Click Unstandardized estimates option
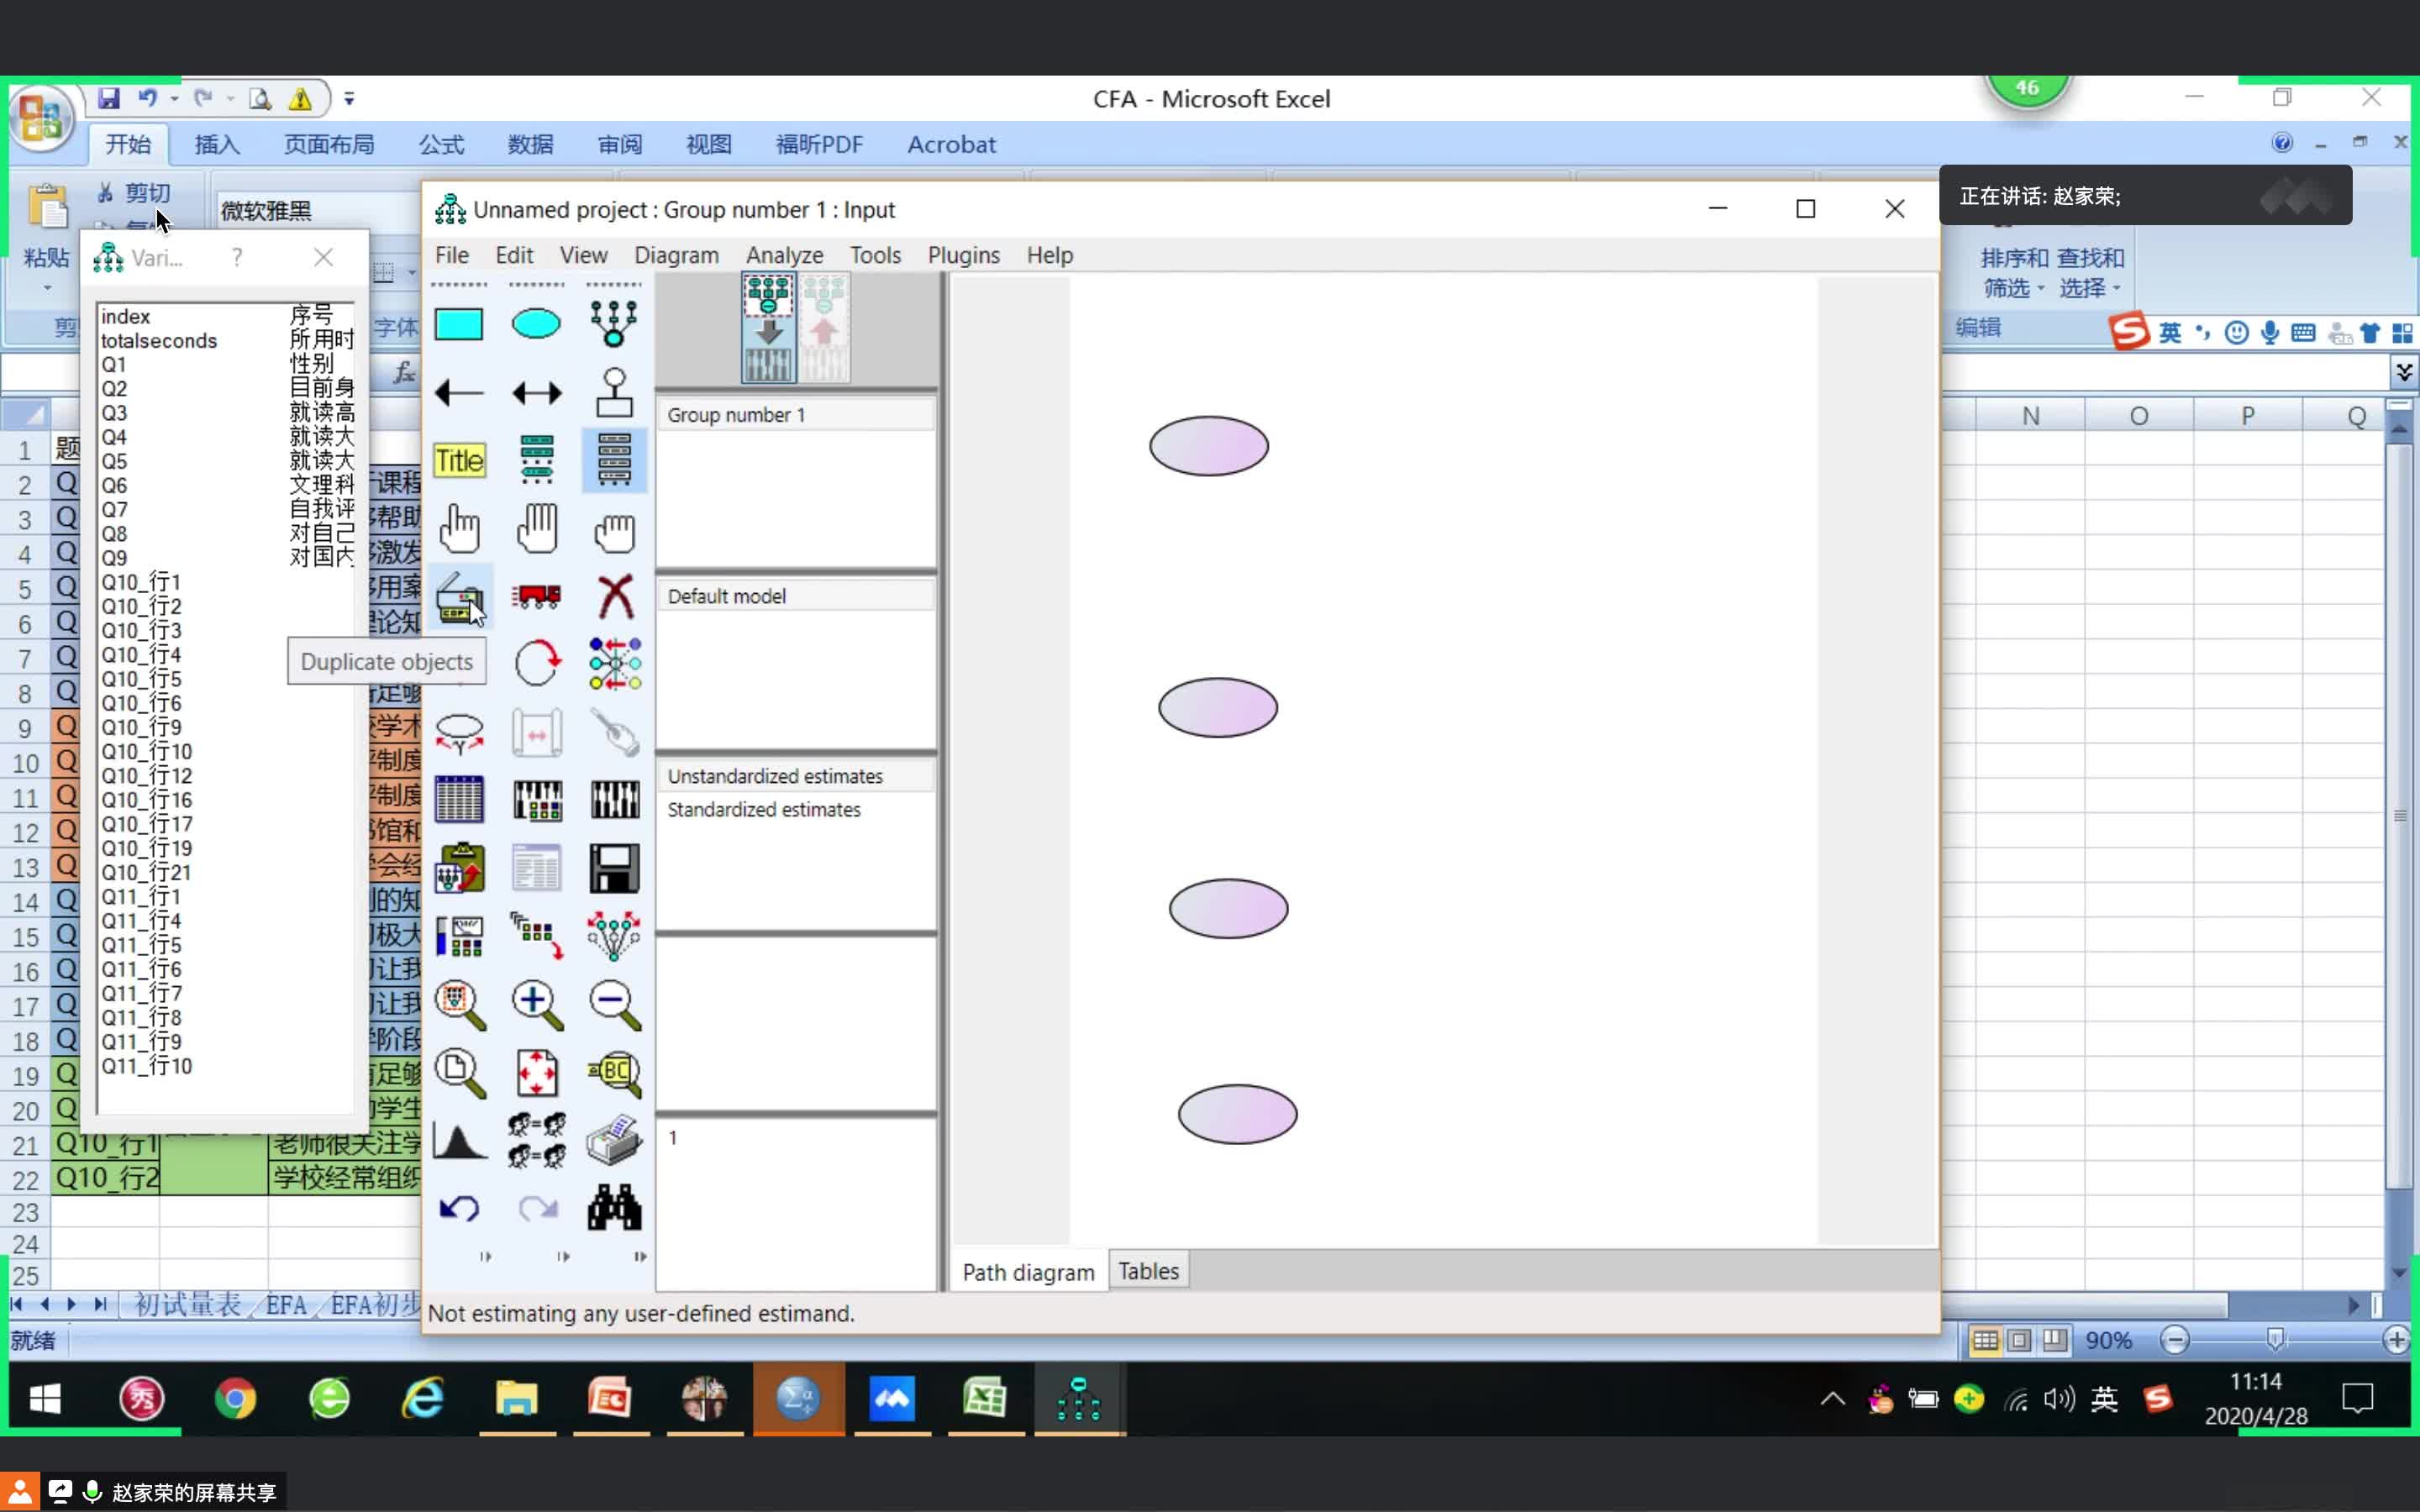 pyautogui.click(x=776, y=775)
